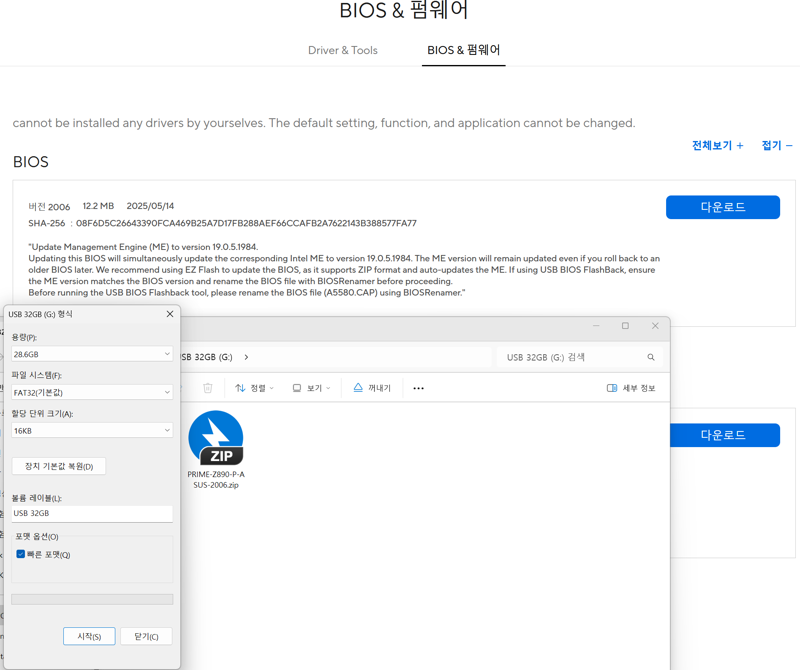Image resolution: width=800 pixels, height=670 pixels.
Task: Toggle the 세부 정보 details pane
Action: [x=631, y=388]
